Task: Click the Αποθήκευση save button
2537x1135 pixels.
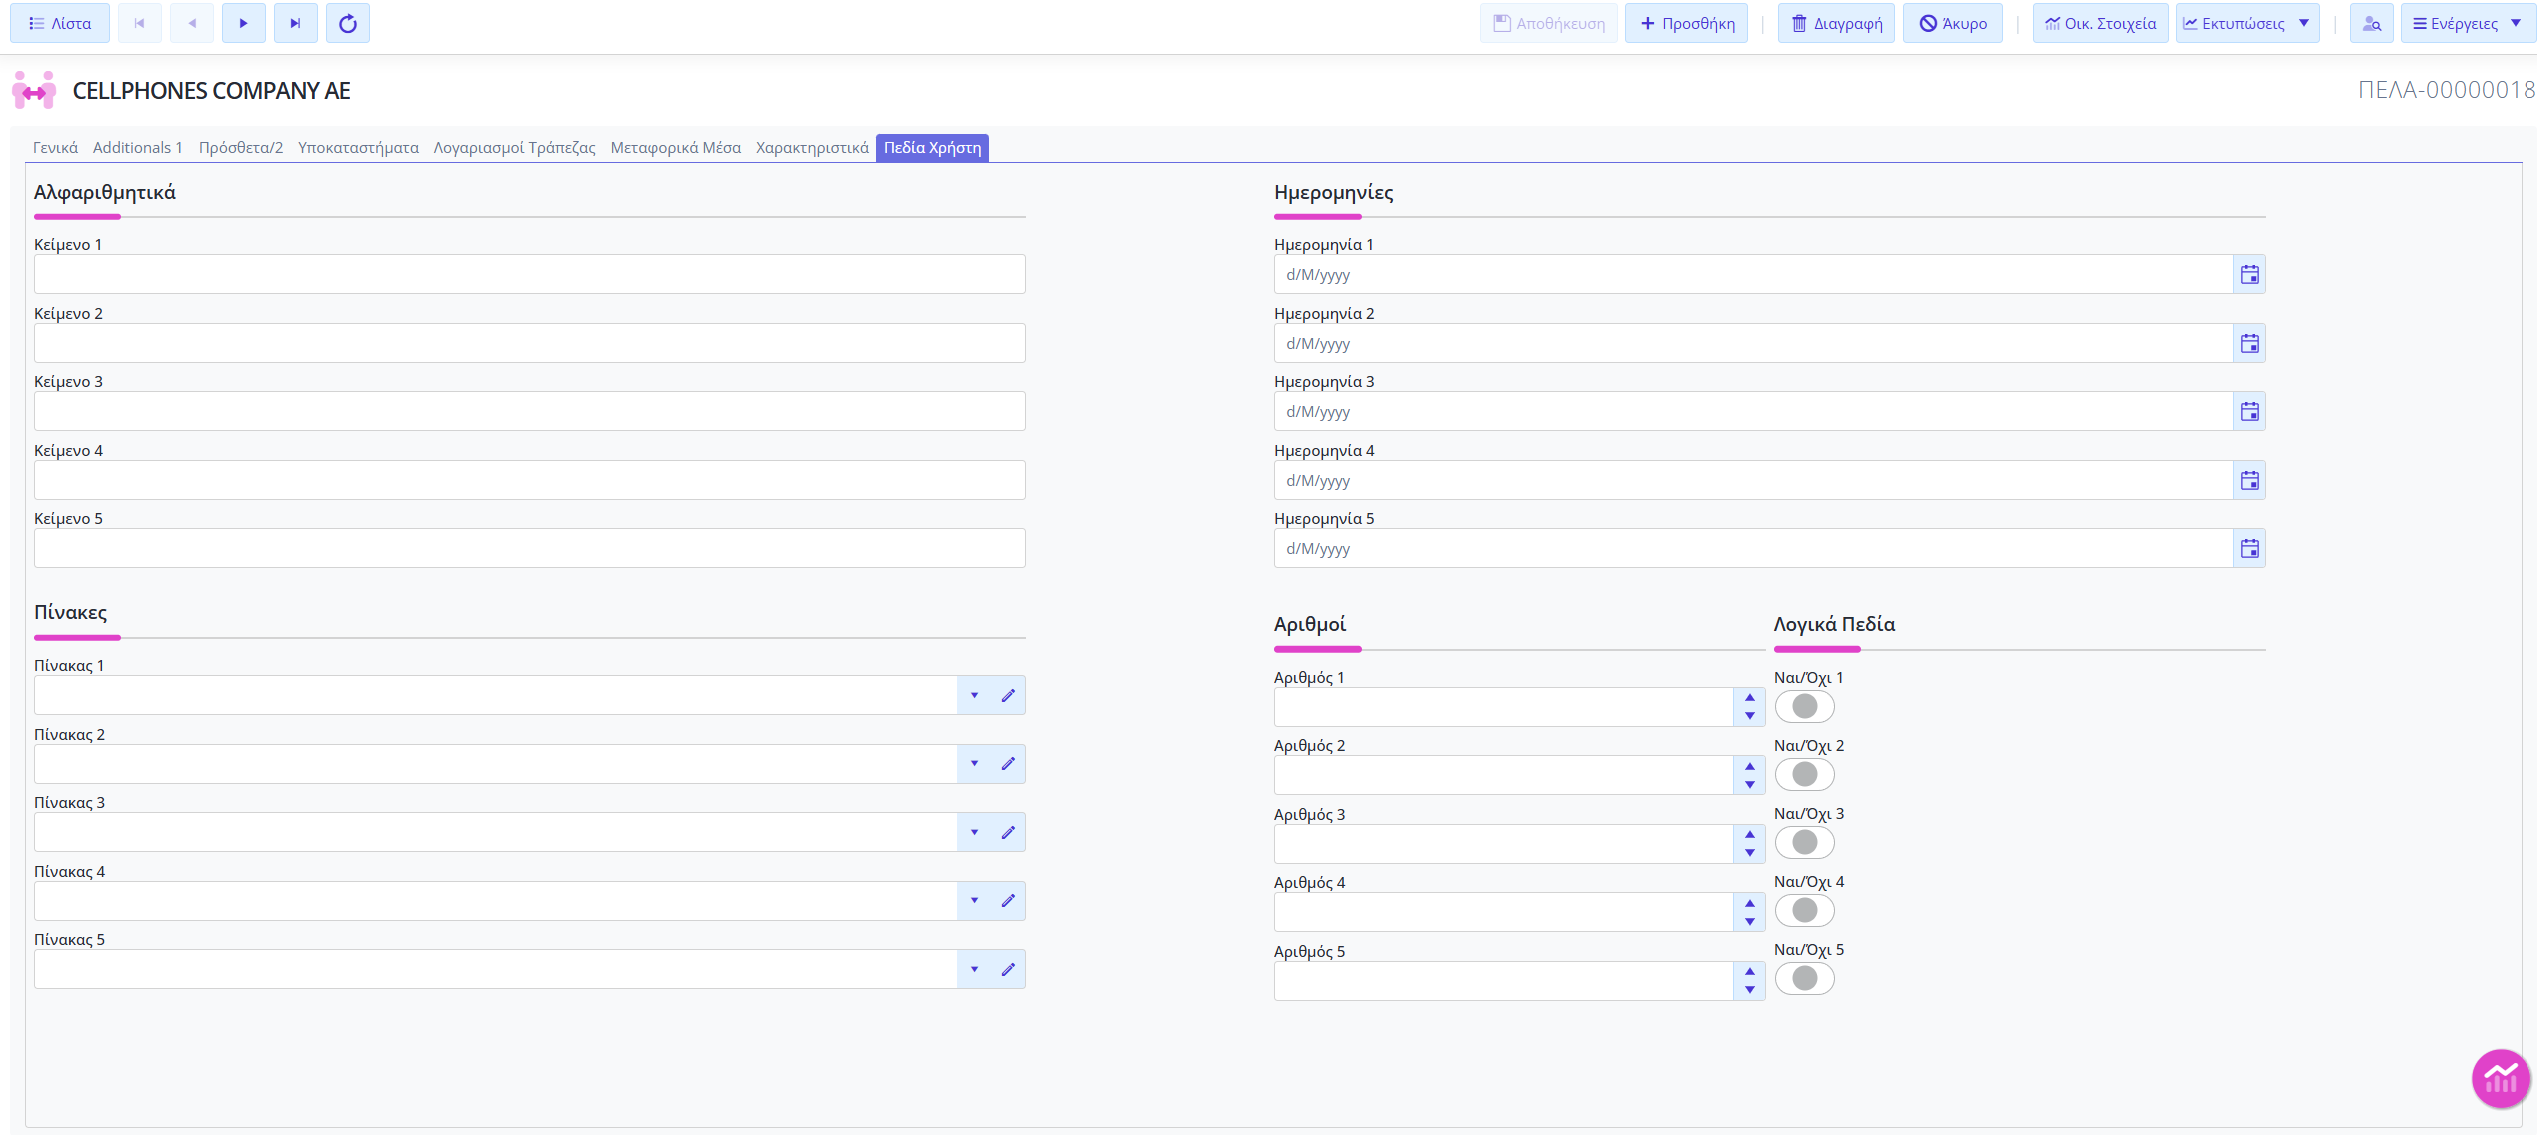Action: click(1549, 23)
